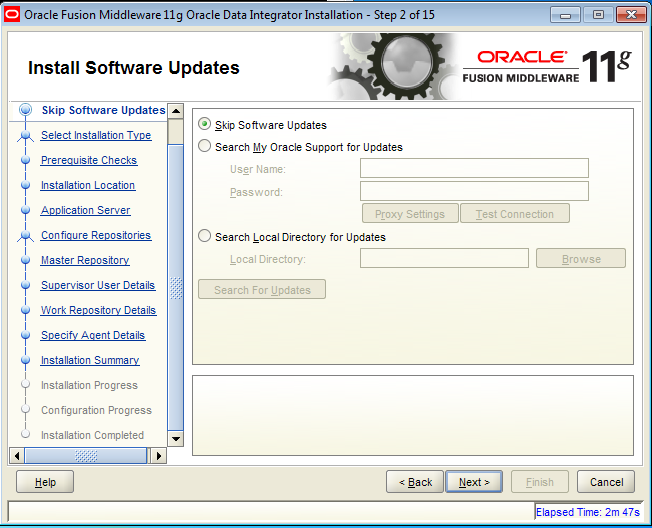Click the current step circle icon beside Skip Software Updates

26,110
